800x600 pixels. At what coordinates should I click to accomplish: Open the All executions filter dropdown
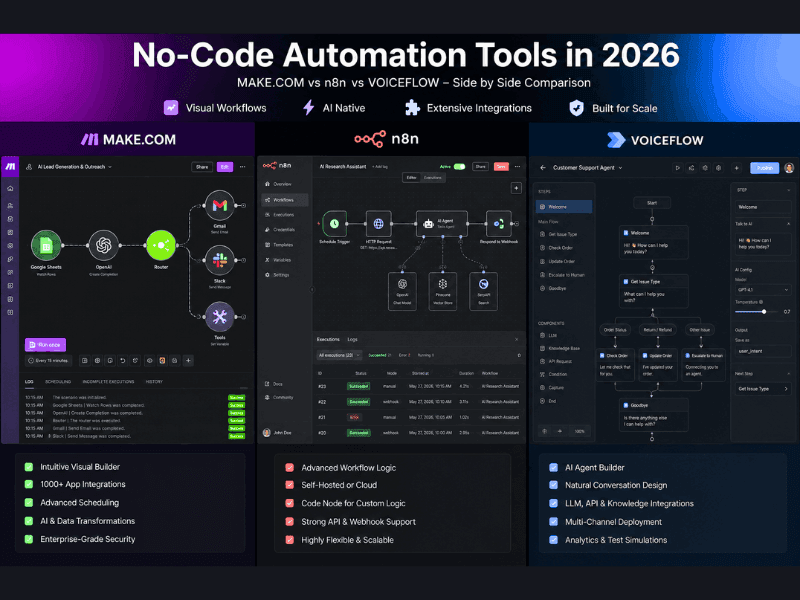click(x=340, y=355)
